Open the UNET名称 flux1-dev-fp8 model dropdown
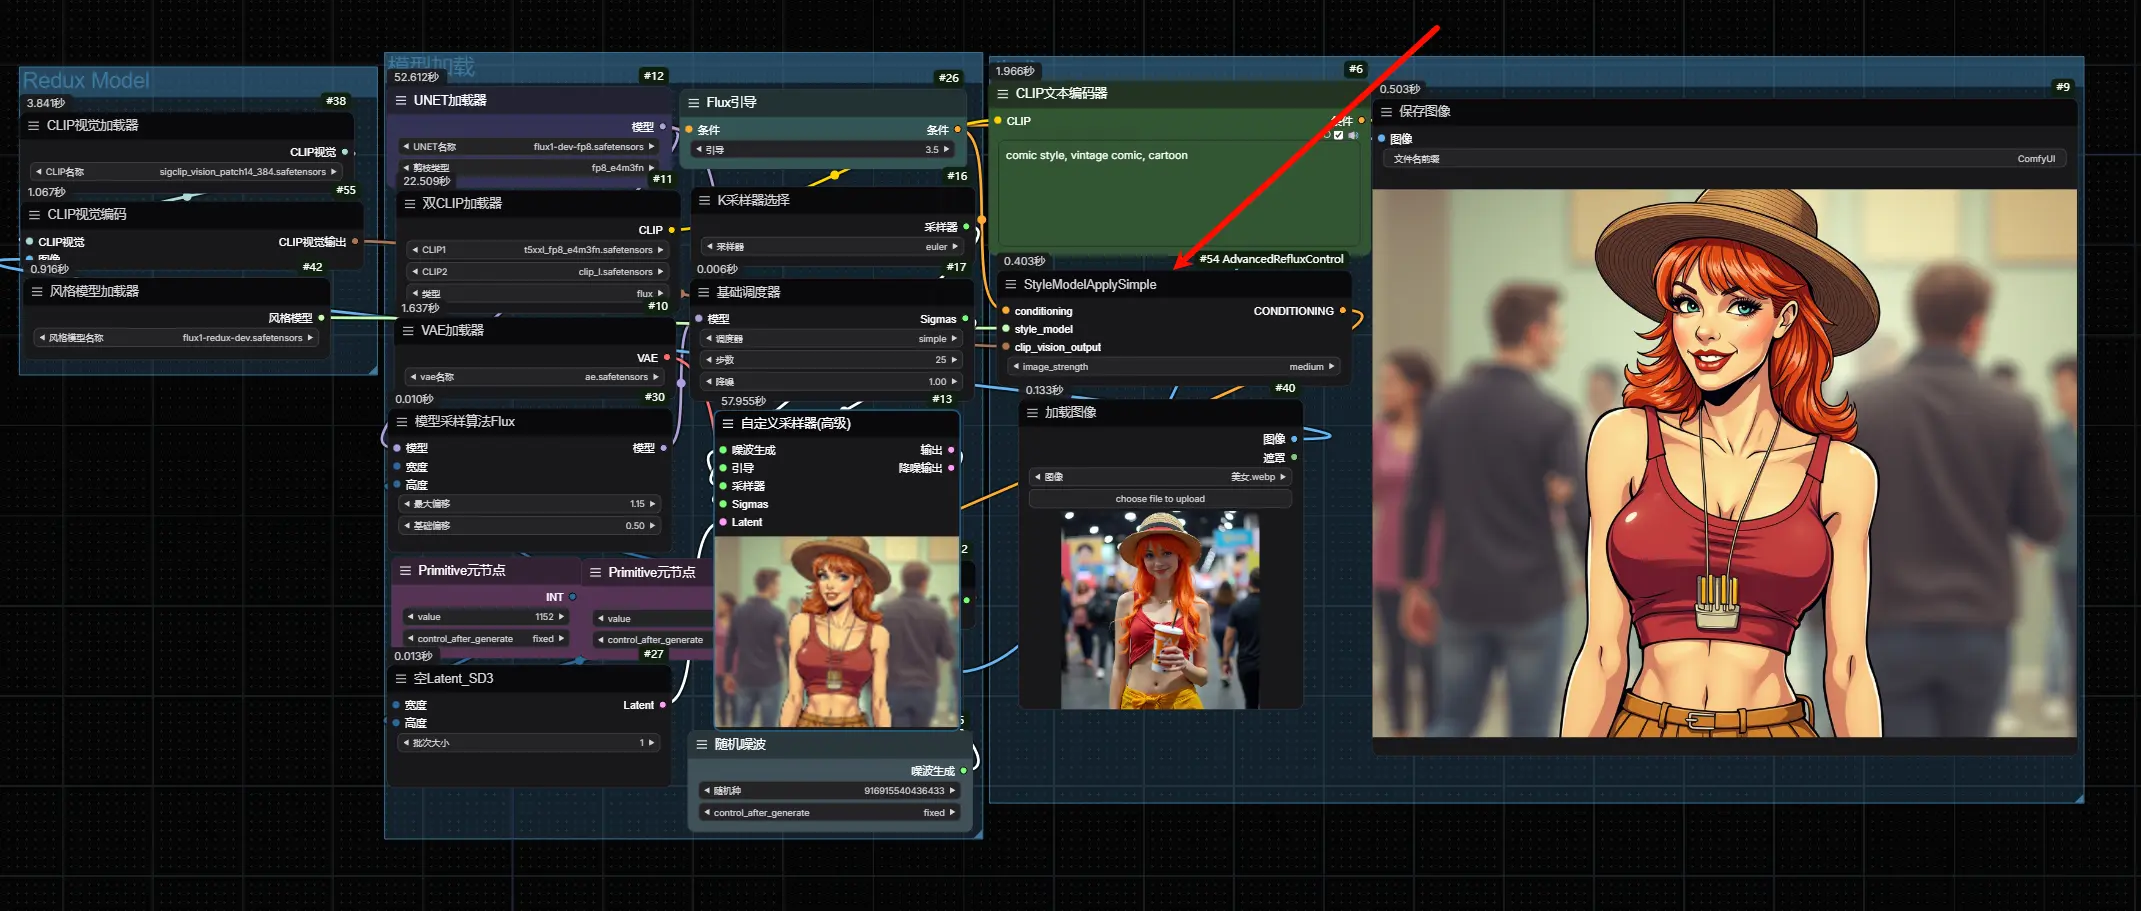 click(x=528, y=147)
